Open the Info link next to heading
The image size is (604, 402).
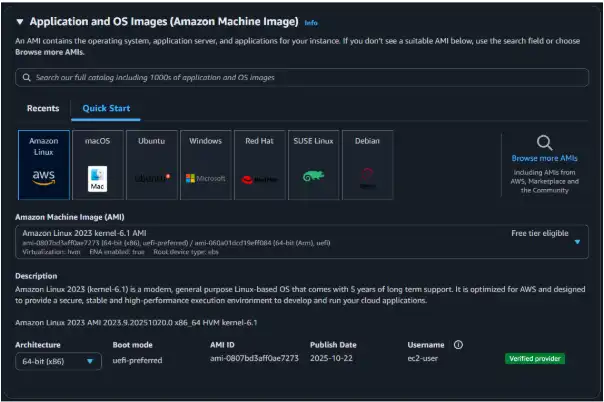tap(311, 22)
